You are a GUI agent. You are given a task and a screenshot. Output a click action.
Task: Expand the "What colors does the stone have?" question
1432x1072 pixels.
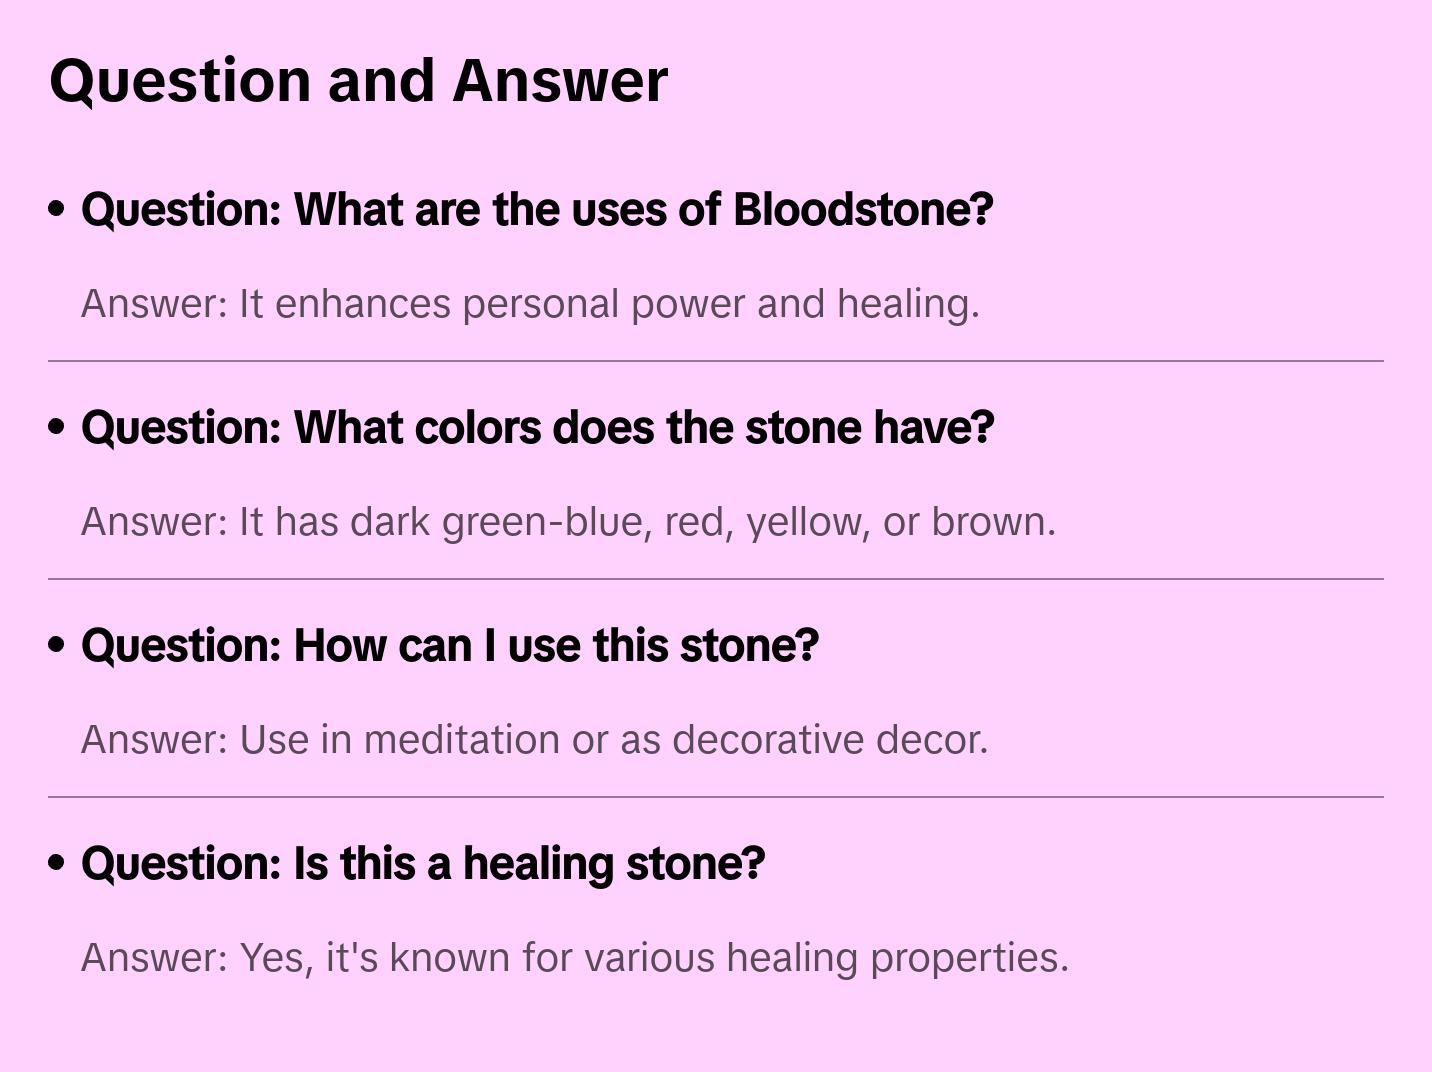(x=537, y=428)
